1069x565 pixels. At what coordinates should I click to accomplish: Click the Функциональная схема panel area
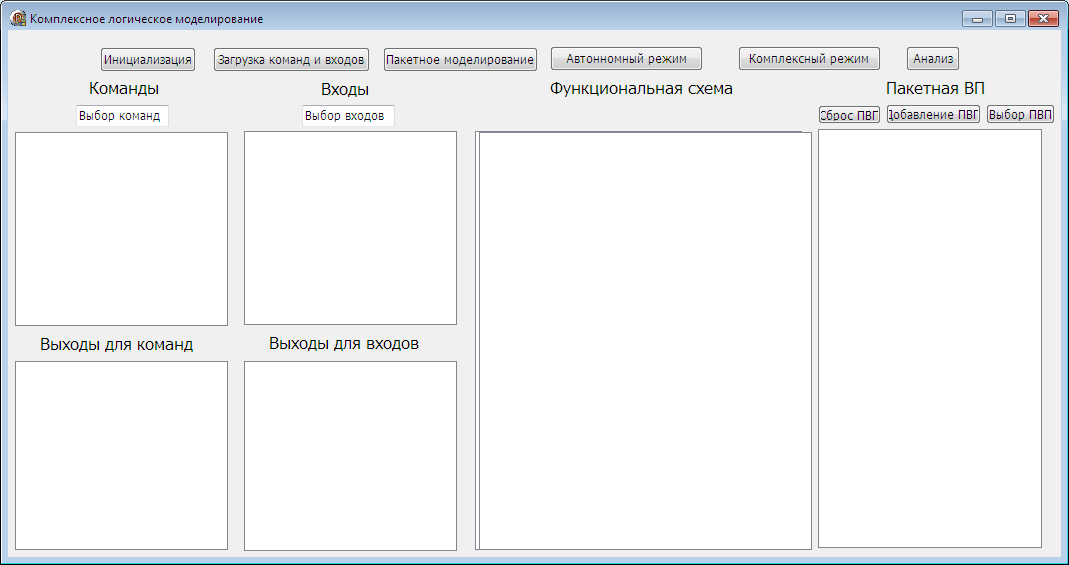pos(644,340)
